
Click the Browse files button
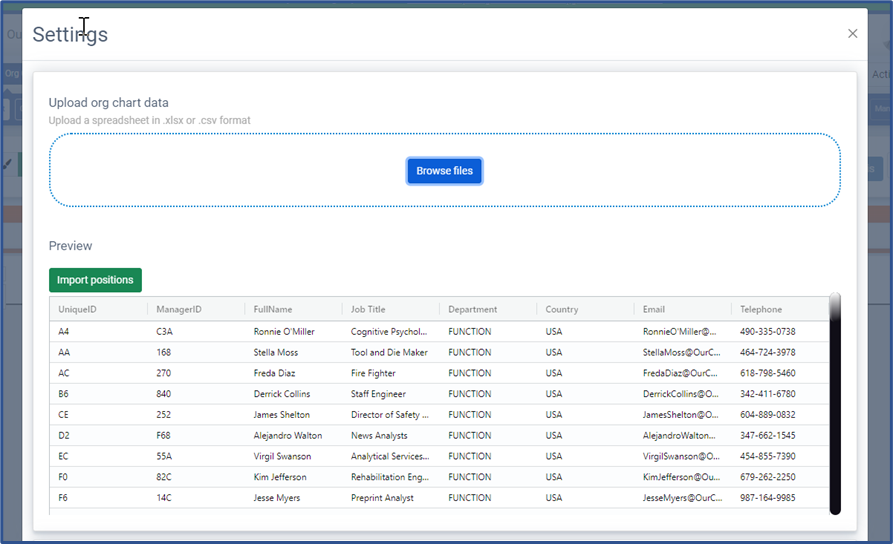tap(444, 171)
